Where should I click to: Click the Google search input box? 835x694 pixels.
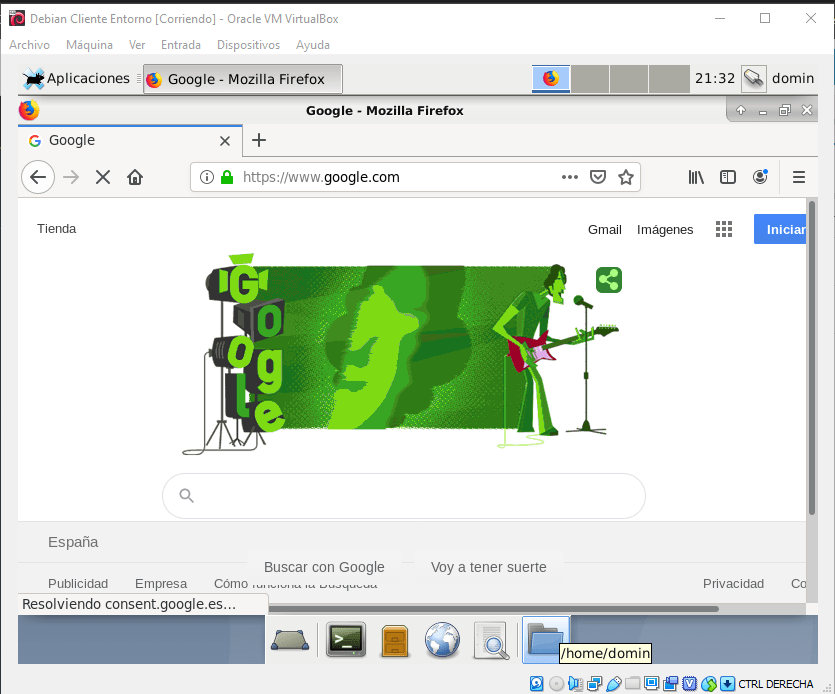pos(404,495)
